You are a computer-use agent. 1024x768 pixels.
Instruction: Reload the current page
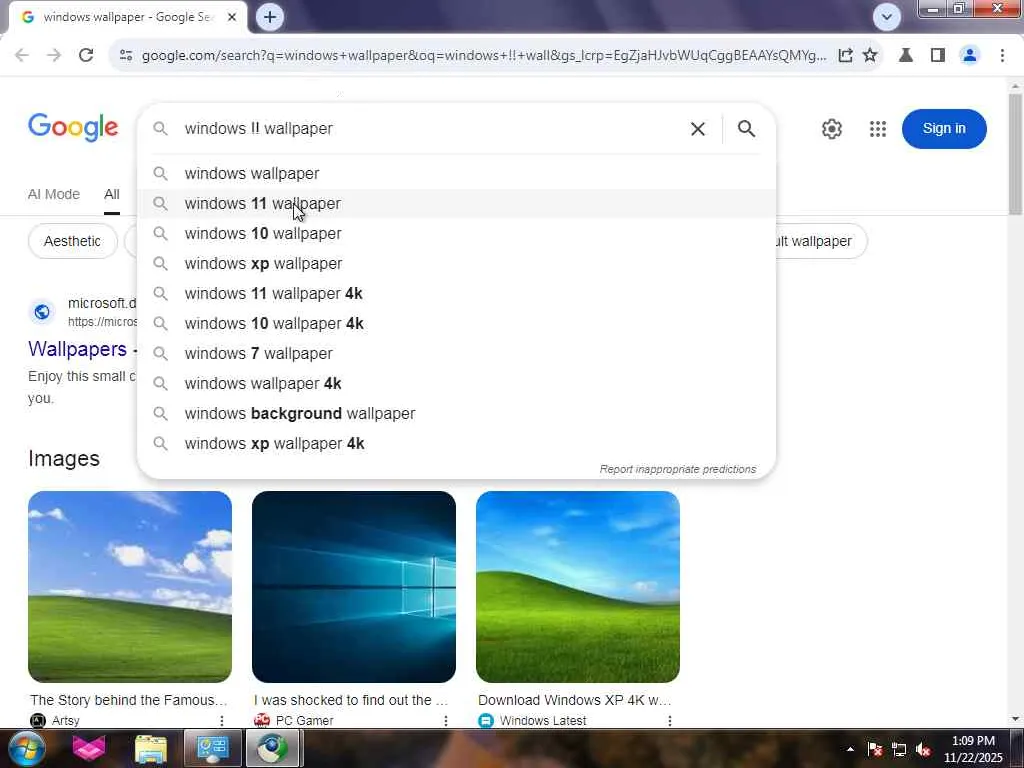pyautogui.click(x=86, y=56)
